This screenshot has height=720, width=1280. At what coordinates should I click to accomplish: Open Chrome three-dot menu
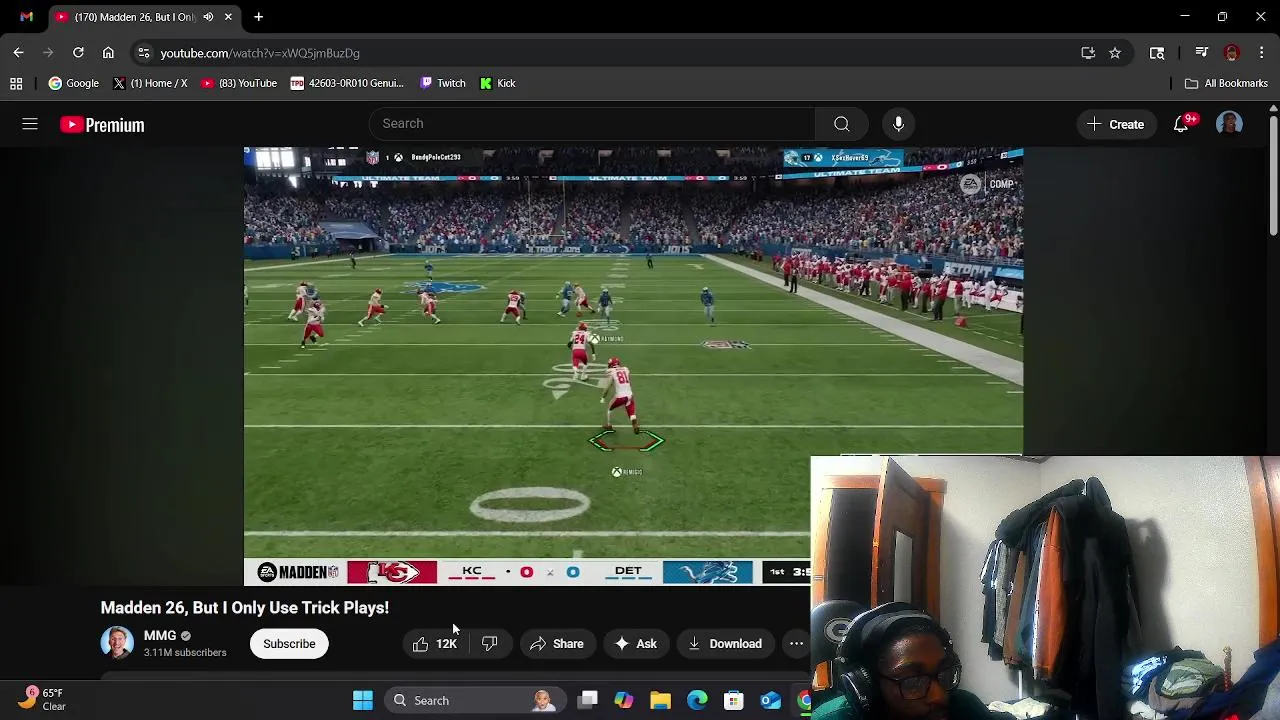(1262, 53)
